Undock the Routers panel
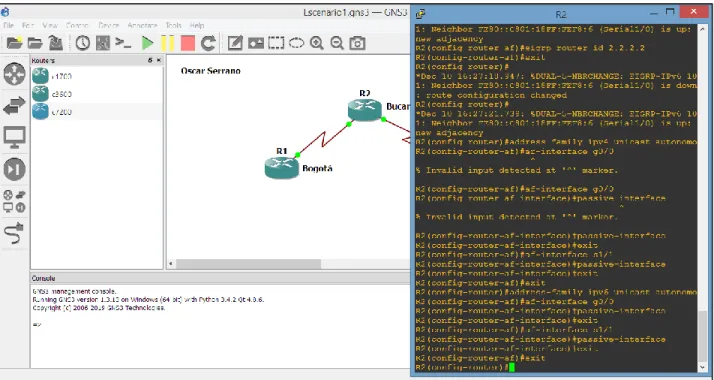 coord(150,60)
